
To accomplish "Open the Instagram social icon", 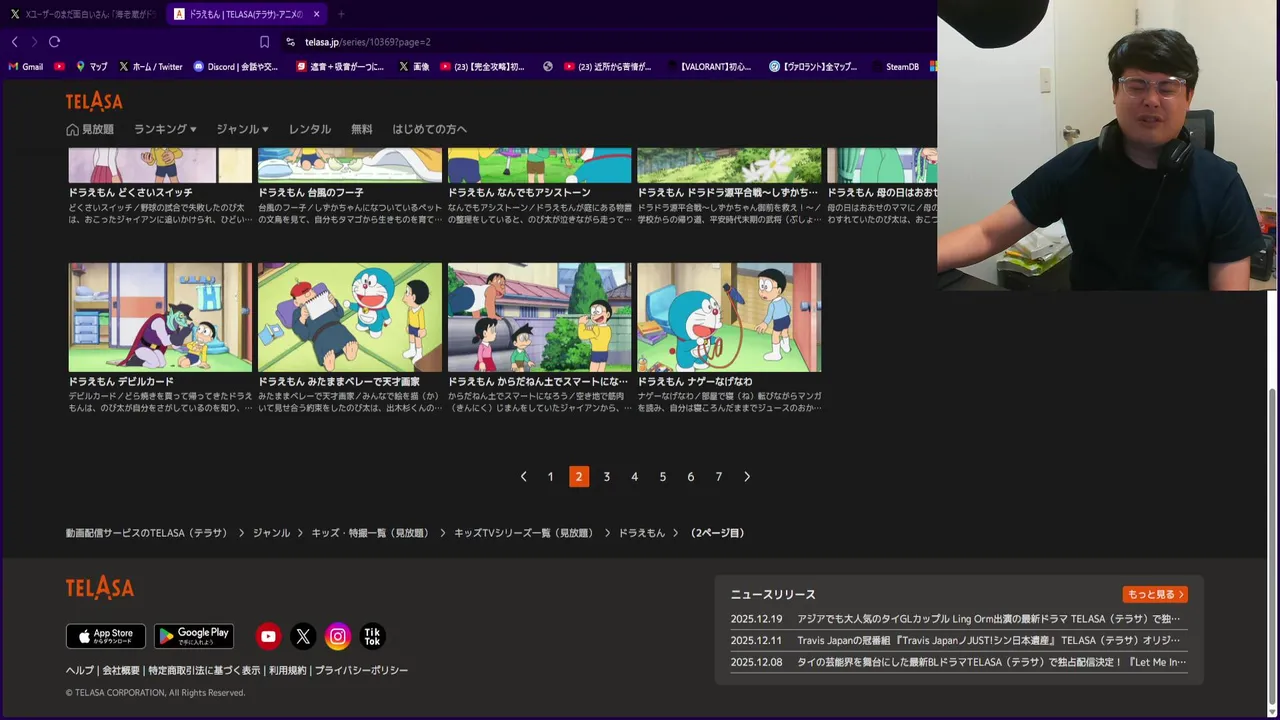I will [x=338, y=636].
